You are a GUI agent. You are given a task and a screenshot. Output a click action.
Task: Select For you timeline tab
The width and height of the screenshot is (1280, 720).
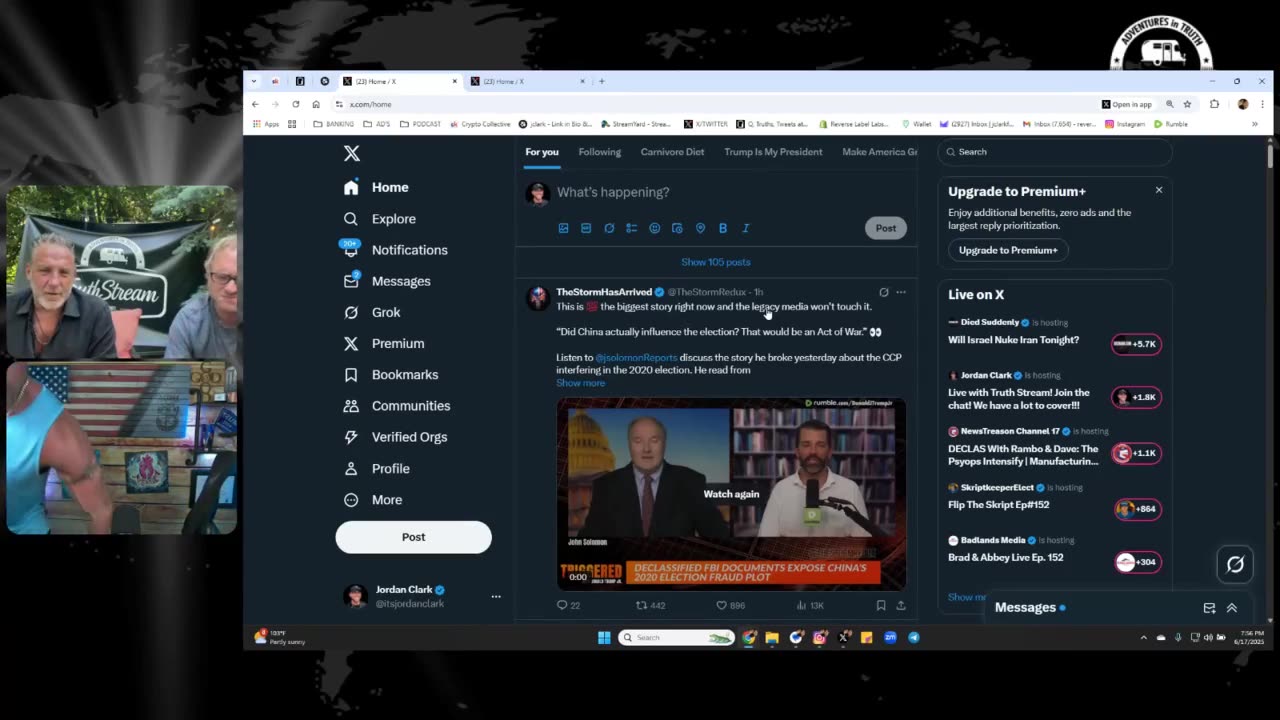coord(542,152)
